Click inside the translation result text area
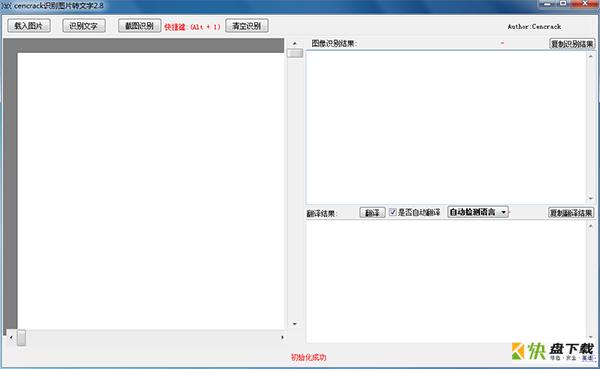Image resolution: width=600 pixels, height=369 pixels. [x=446, y=282]
